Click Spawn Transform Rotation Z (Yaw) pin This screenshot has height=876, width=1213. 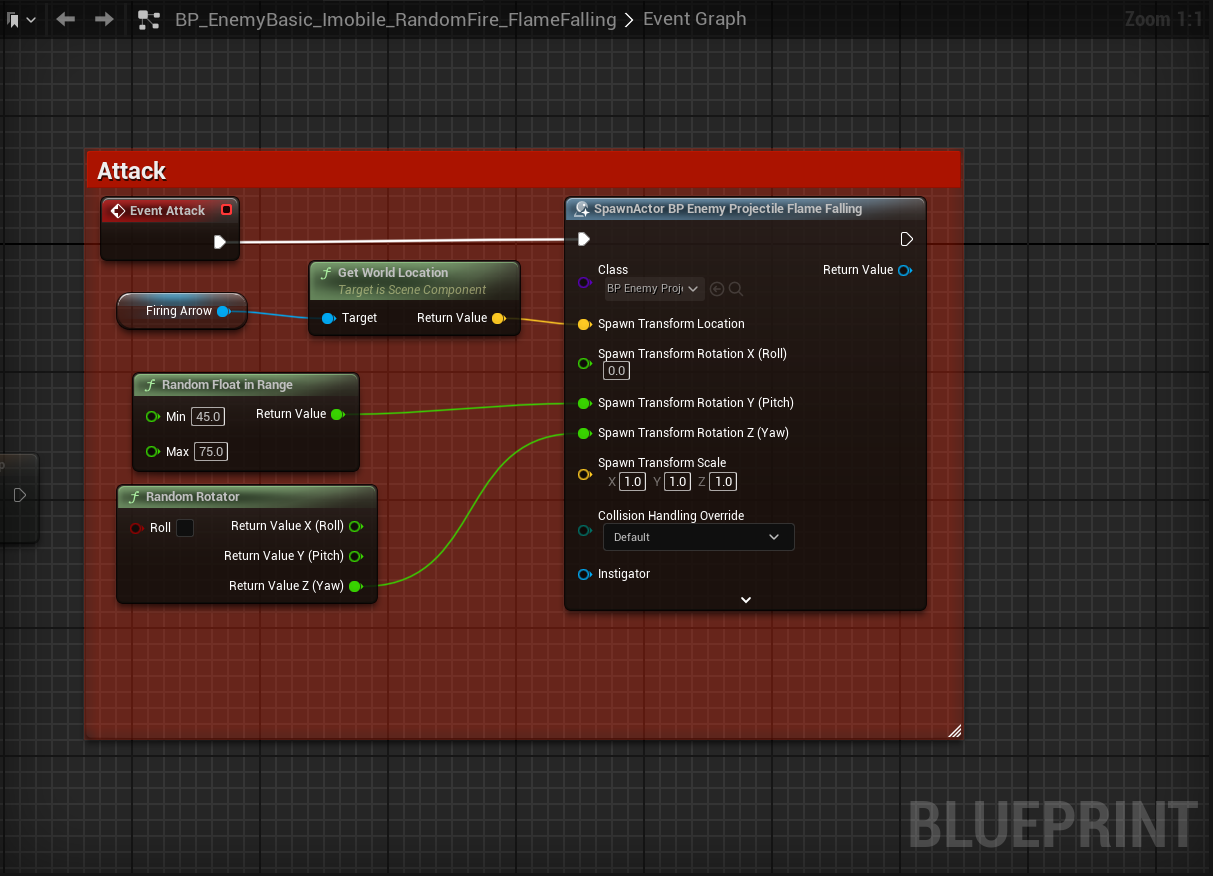(584, 433)
